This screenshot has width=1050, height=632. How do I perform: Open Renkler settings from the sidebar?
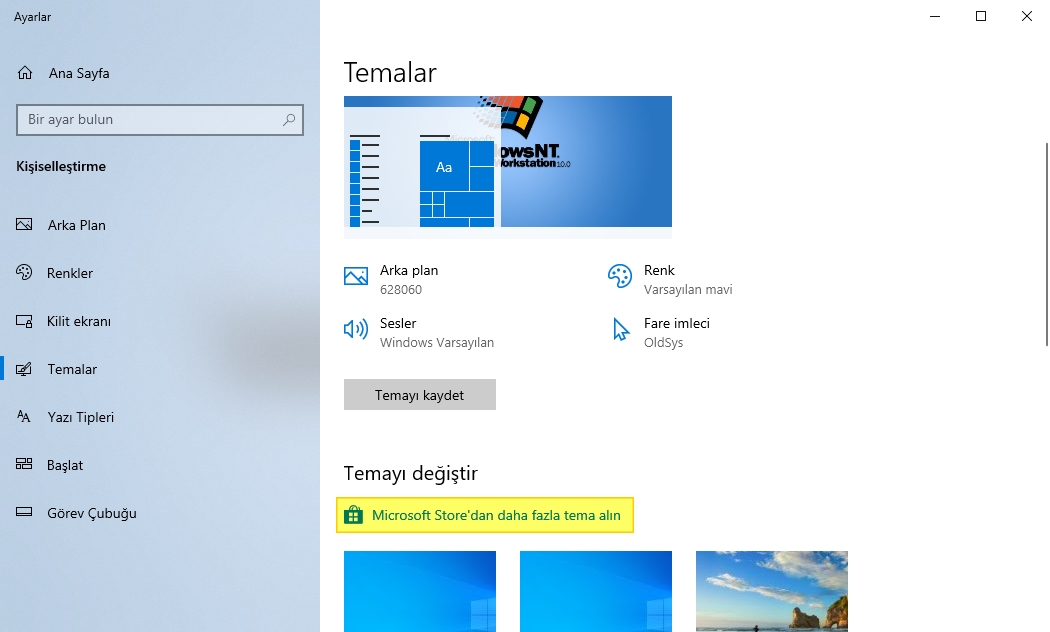coord(24,273)
